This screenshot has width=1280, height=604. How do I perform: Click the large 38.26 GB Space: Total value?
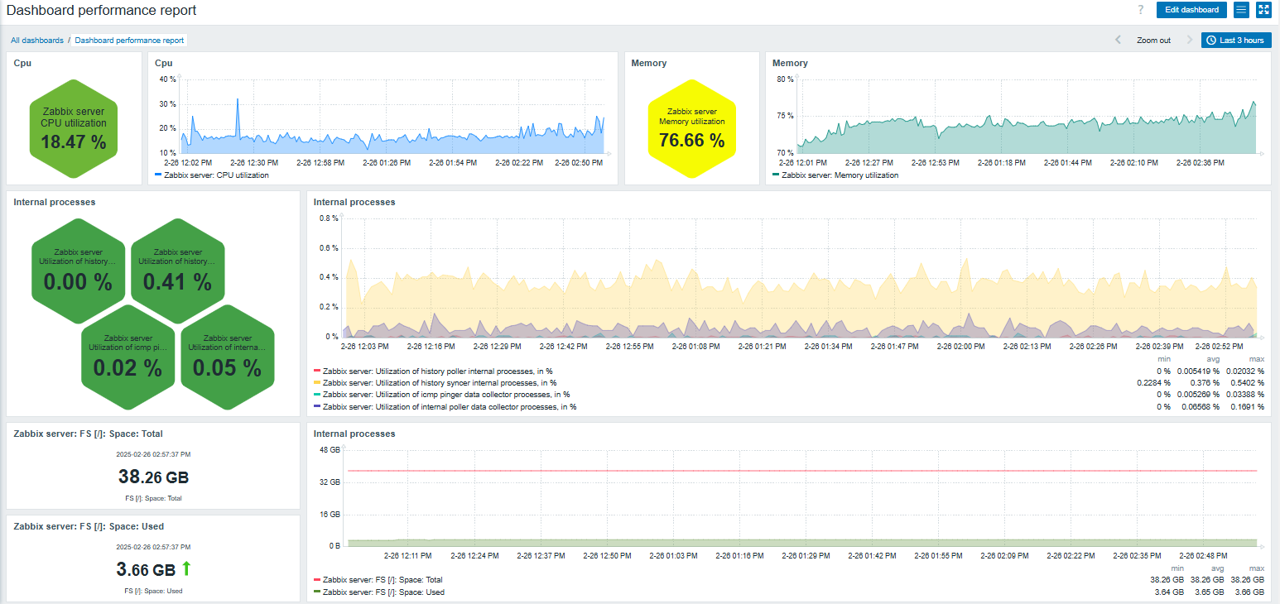pyautogui.click(x=153, y=477)
